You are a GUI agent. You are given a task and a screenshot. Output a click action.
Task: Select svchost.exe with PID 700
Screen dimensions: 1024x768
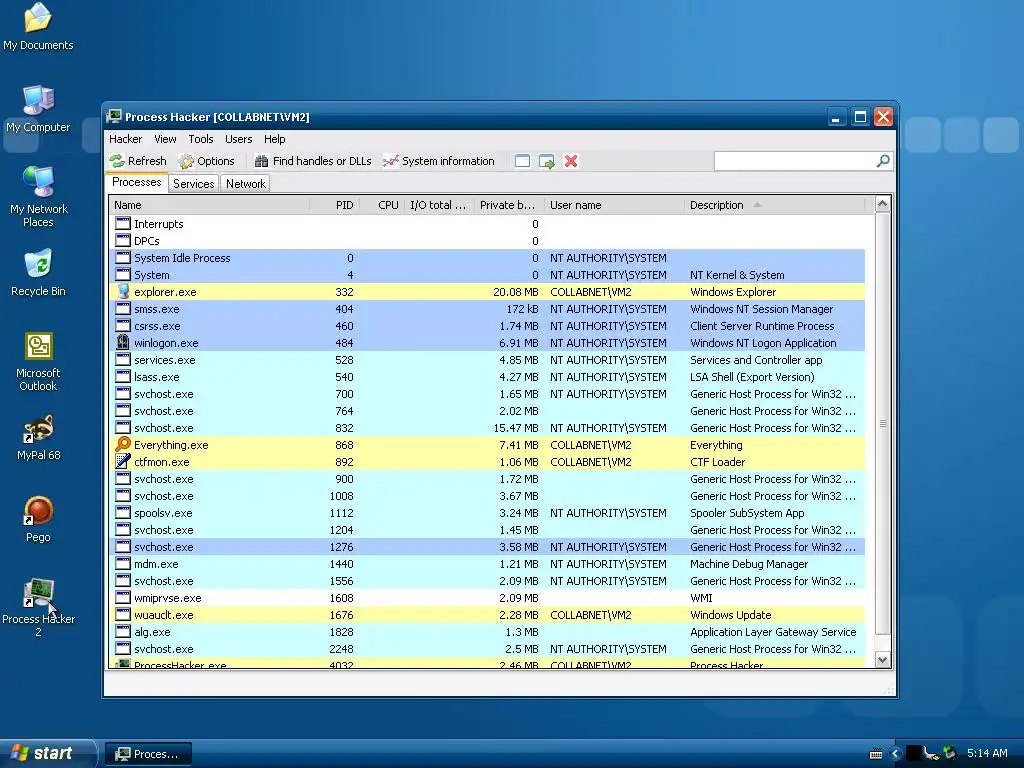pyautogui.click(x=487, y=394)
